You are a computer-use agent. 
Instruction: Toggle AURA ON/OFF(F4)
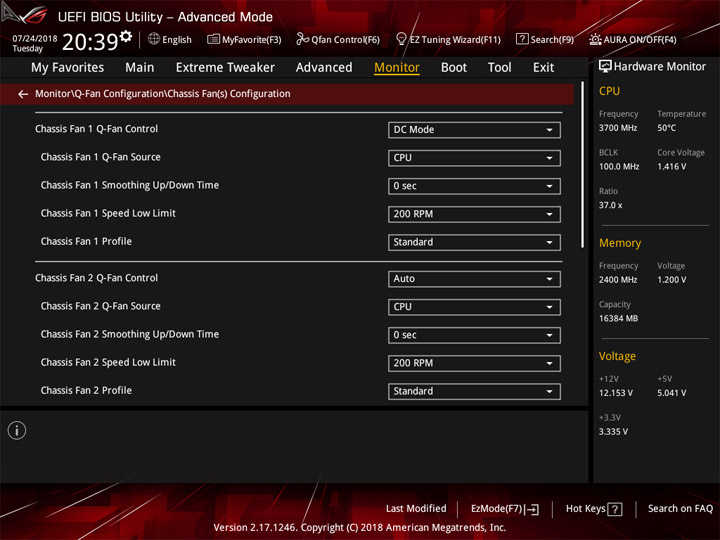point(633,39)
